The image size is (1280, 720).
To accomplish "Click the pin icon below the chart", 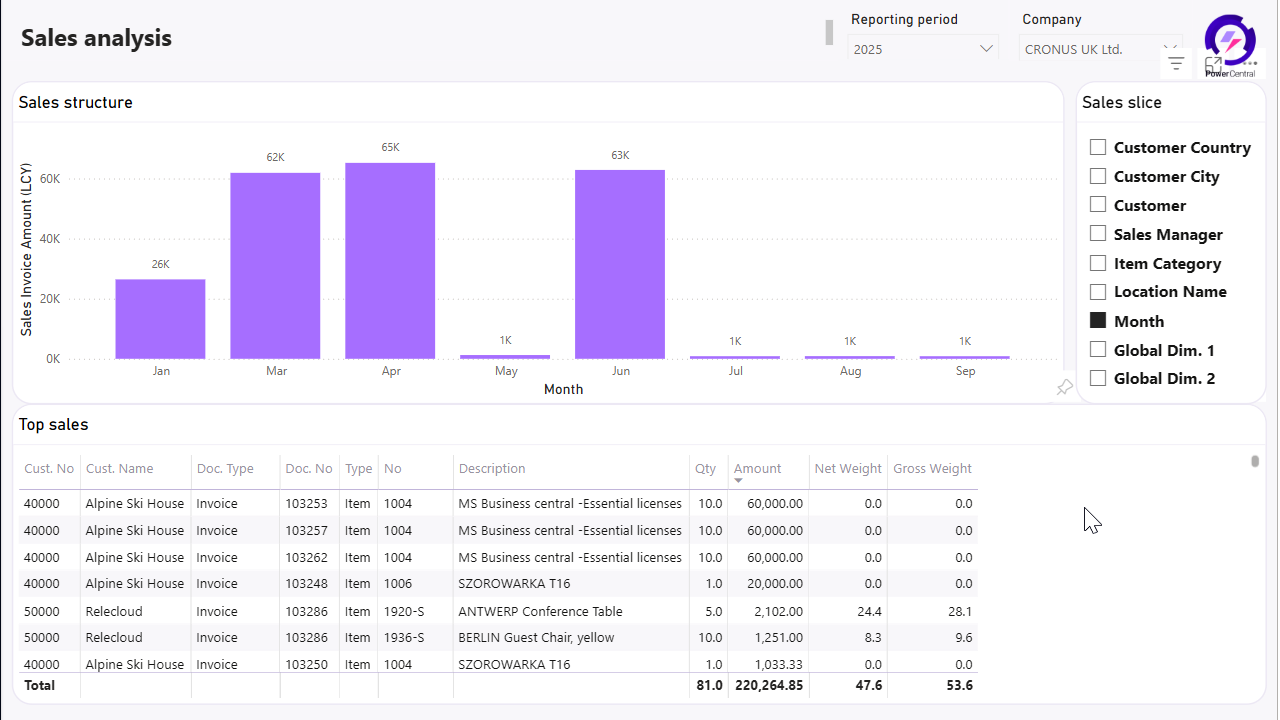I will tap(1064, 388).
